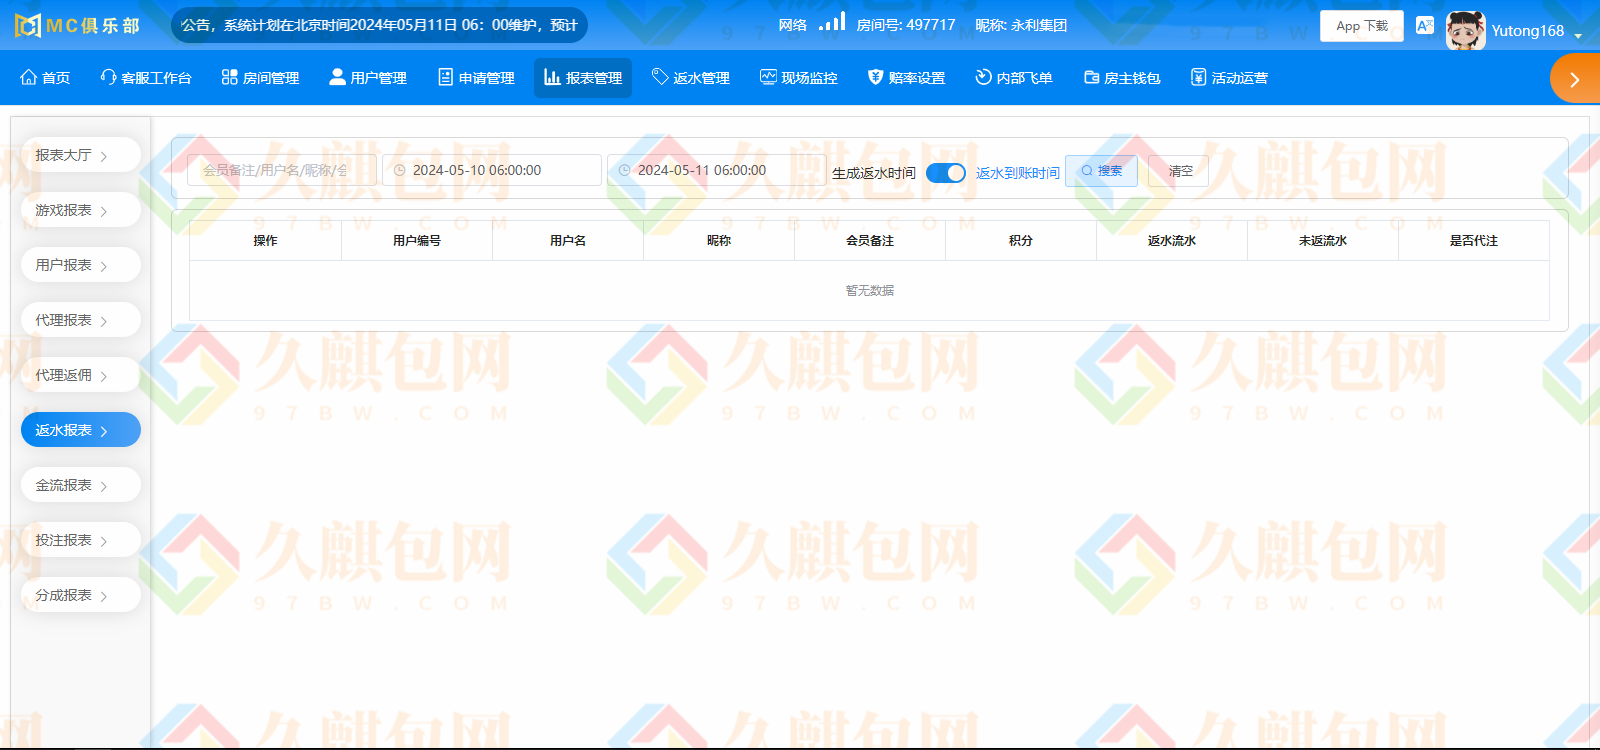Click the 是否代注 column header
This screenshot has width=1600, height=750.
pos(1474,241)
